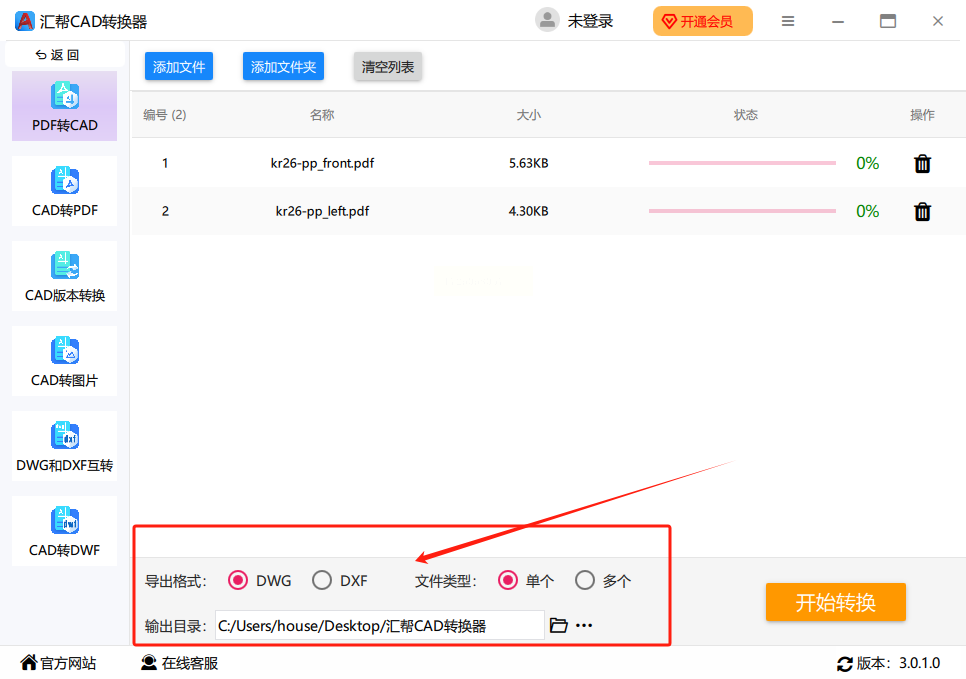Switch to the CAD转PDF mode
The width and height of the screenshot is (966, 679).
65,191
